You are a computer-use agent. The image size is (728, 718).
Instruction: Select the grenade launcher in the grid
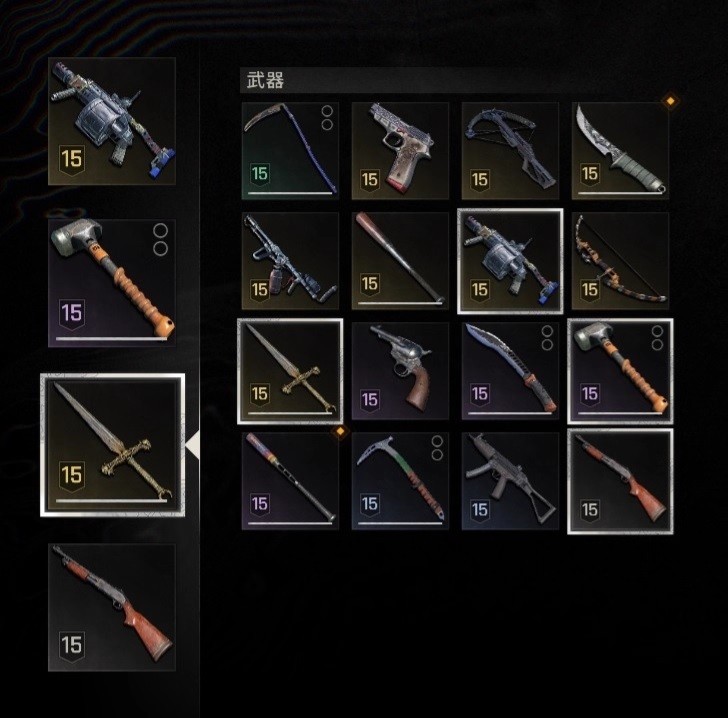[x=510, y=261]
